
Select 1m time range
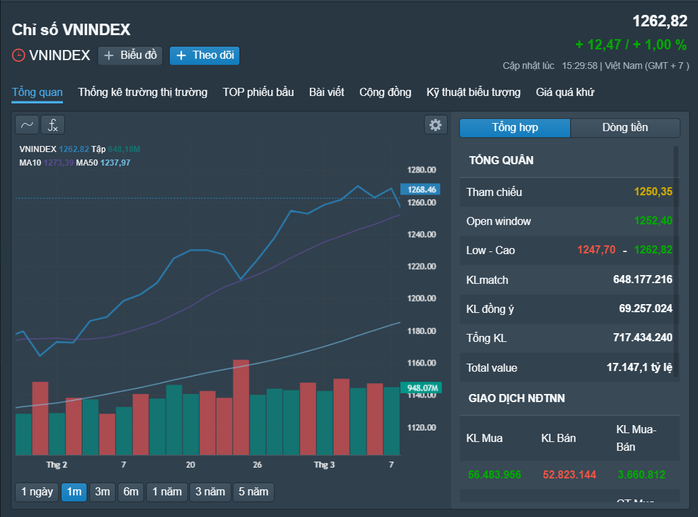point(74,492)
